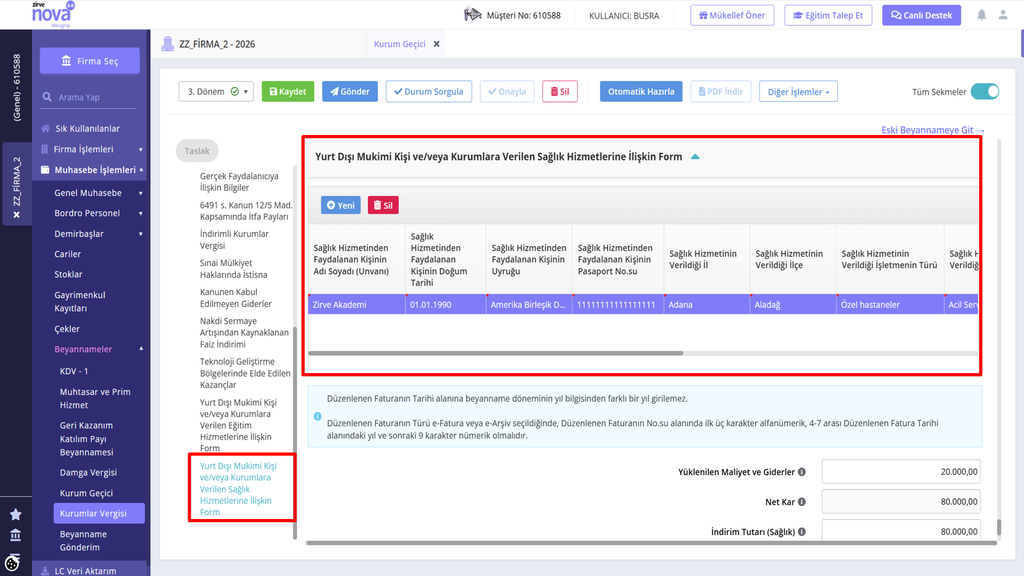Click the bank building icon in sidebar
This screenshot has height=576, width=1024.
16,536
